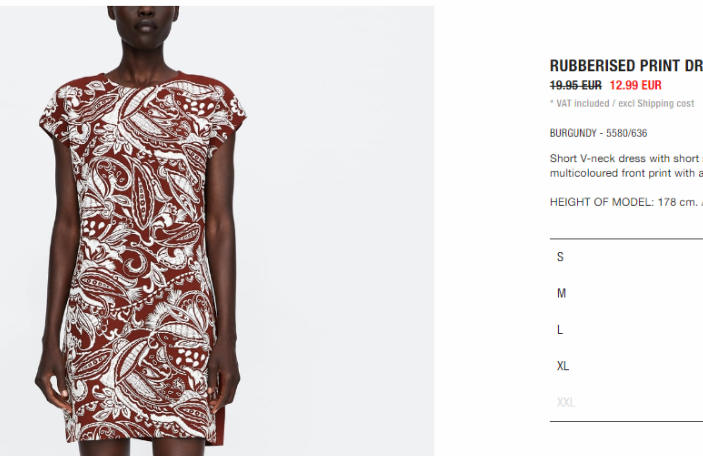Open the burgundy print dress photo
Screen dimensions: 703x456
pyautogui.click(x=217, y=231)
